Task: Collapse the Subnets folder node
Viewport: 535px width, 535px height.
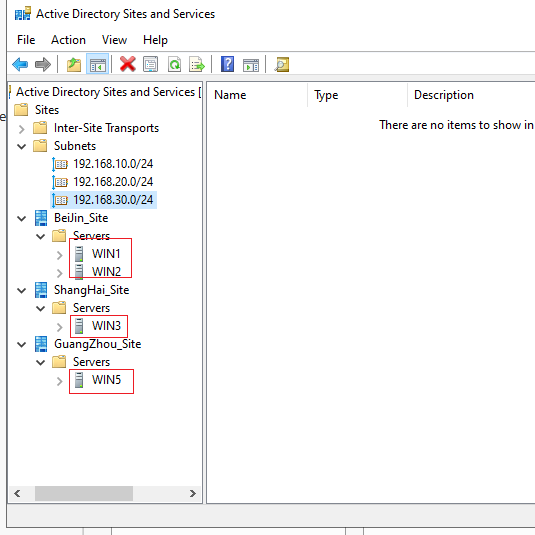Action: pyautogui.click(x=21, y=147)
